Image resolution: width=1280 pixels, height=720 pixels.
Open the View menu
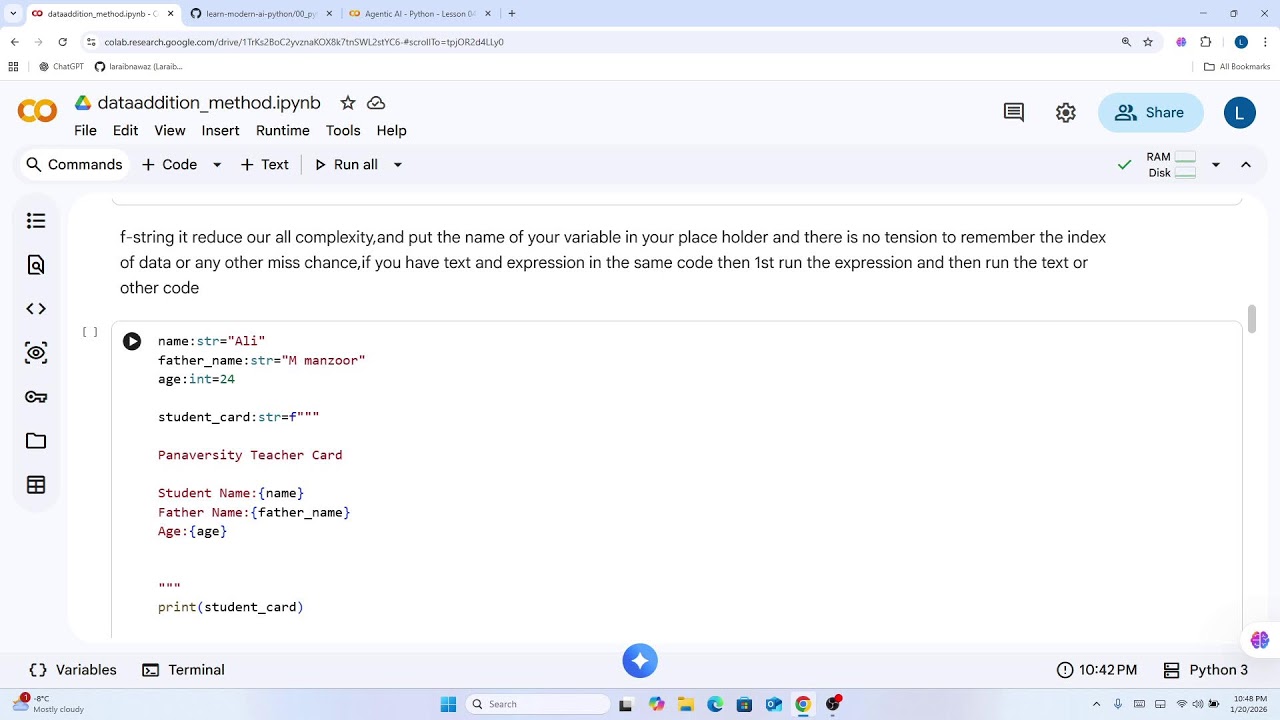pos(170,130)
